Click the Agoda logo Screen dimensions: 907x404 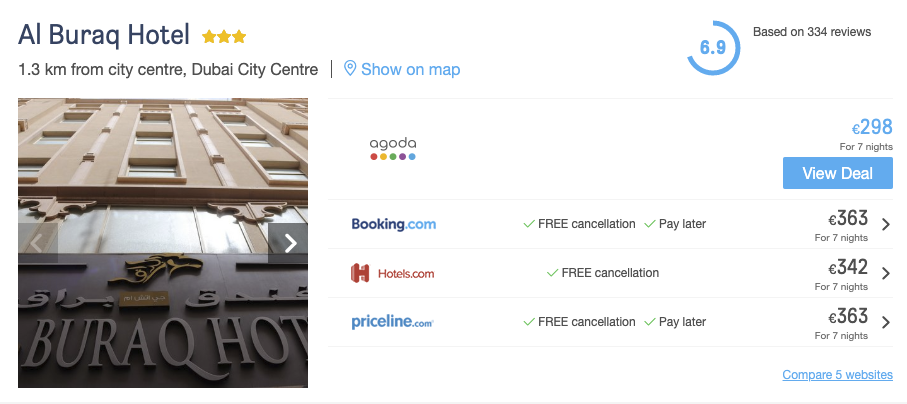(x=393, y=149)
